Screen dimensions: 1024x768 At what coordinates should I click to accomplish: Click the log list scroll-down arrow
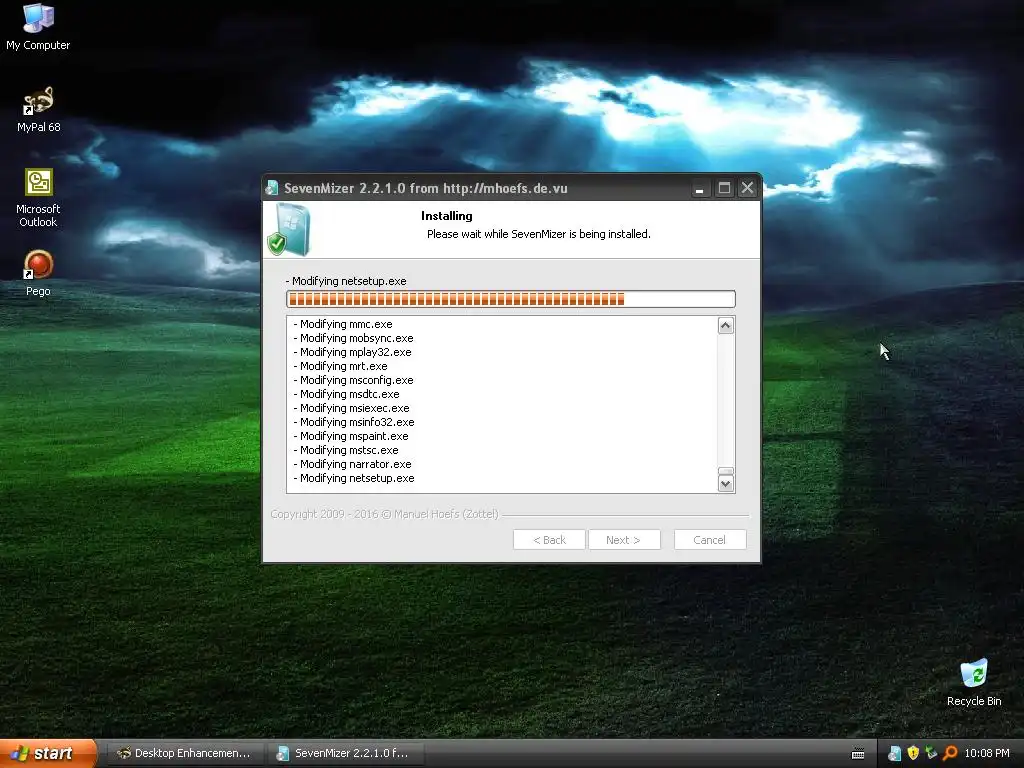(x=726, y=484)
